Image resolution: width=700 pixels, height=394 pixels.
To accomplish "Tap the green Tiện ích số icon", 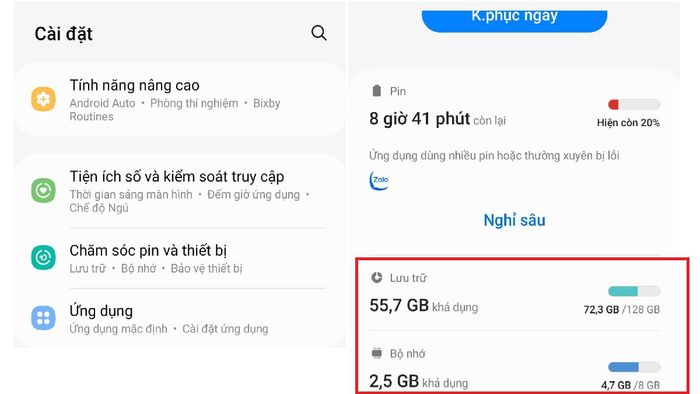I will (43, 190).
